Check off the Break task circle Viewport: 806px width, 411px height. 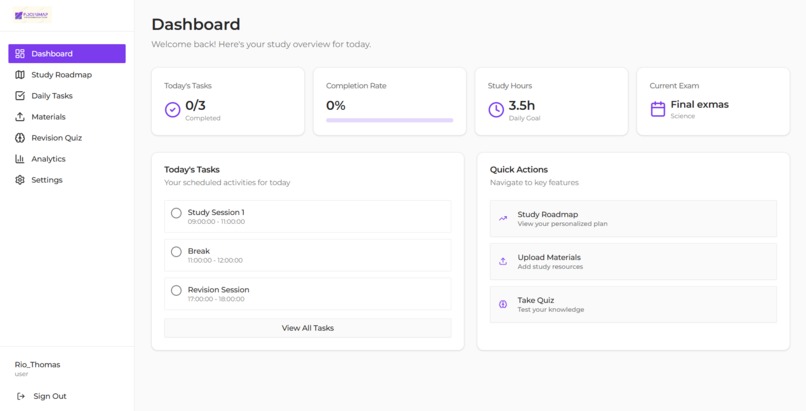click(x=176, y=252)
